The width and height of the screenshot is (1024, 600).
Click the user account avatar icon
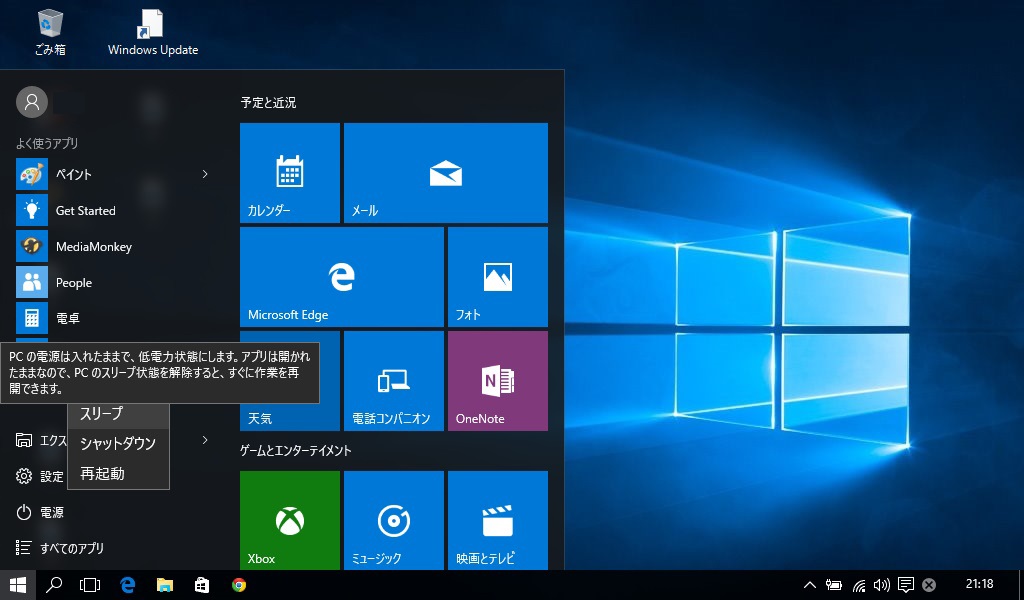point(32,103)
